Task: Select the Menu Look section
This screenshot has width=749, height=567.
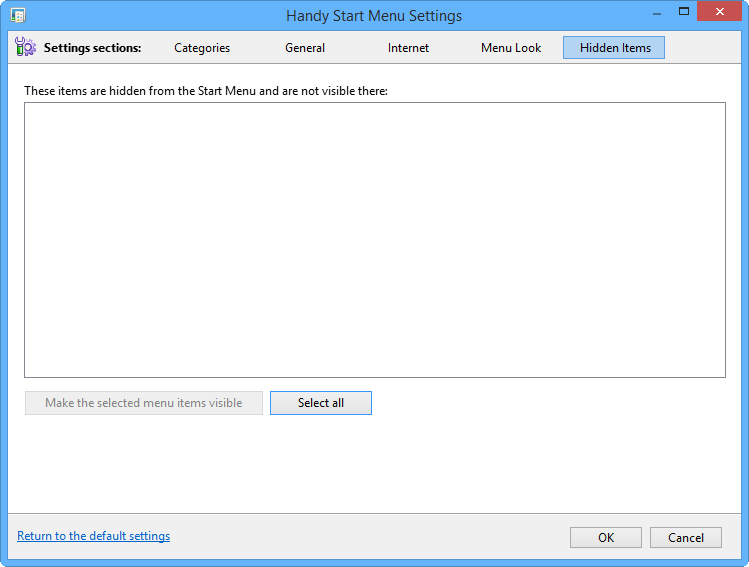Action: click(x=511, y=48)
